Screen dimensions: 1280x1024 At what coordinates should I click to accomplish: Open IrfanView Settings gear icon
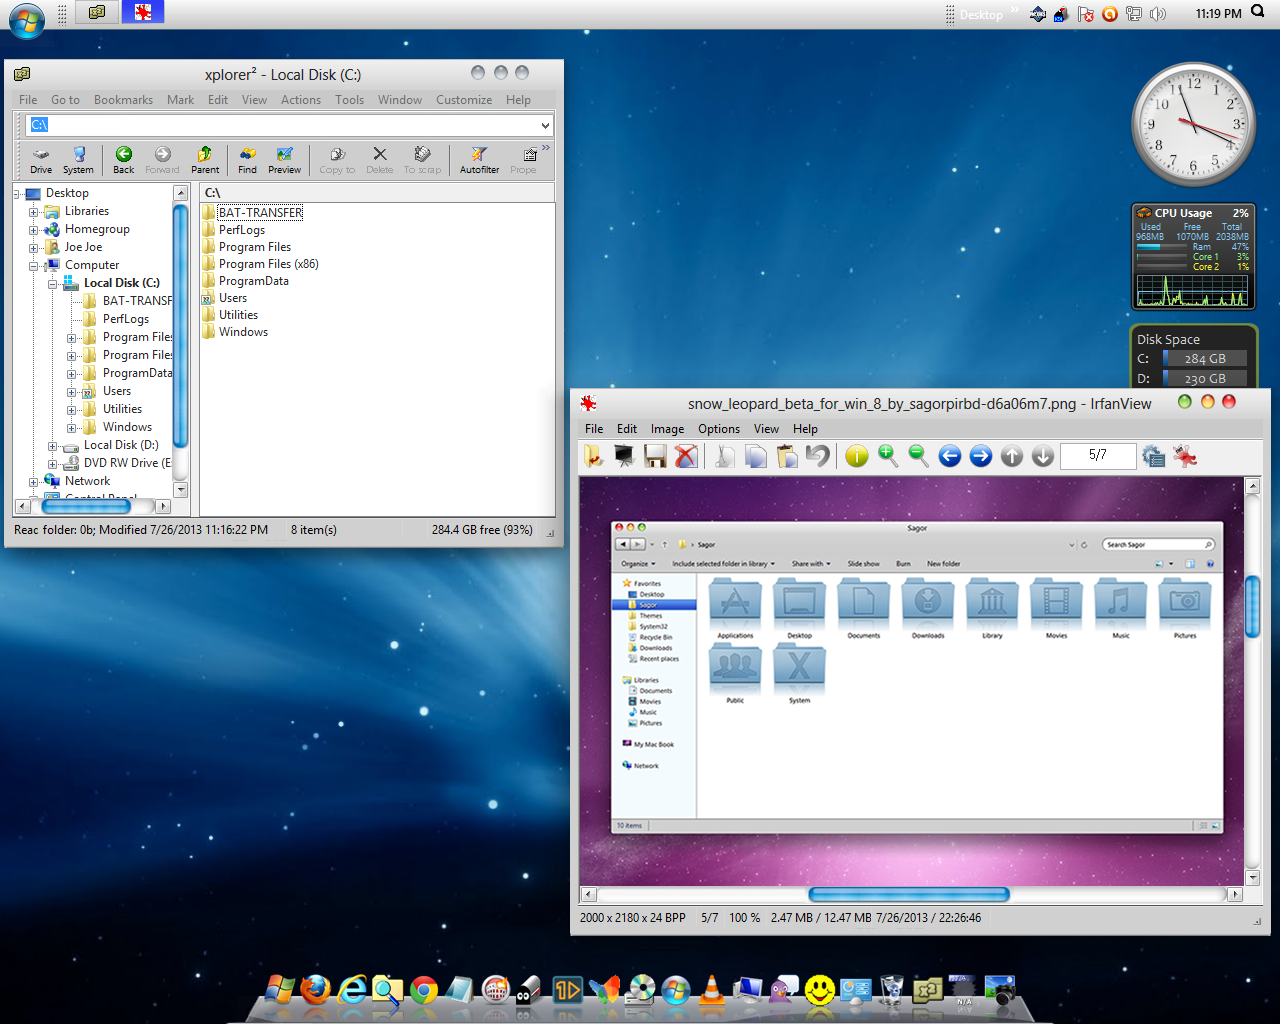coord(1154,456)
